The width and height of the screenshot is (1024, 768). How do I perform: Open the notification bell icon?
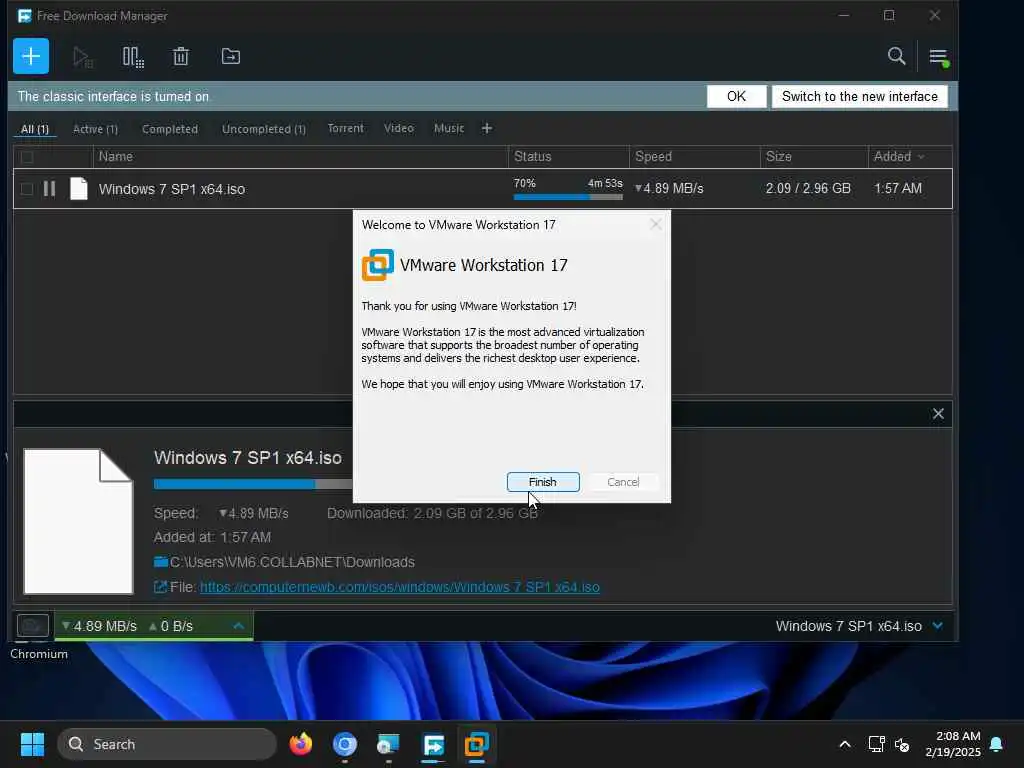(997, 744)
